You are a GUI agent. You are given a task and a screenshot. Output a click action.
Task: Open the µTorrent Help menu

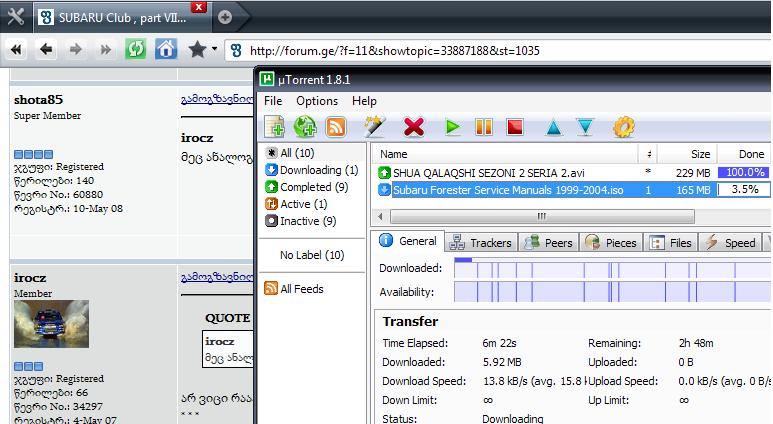tap(364, 101)
